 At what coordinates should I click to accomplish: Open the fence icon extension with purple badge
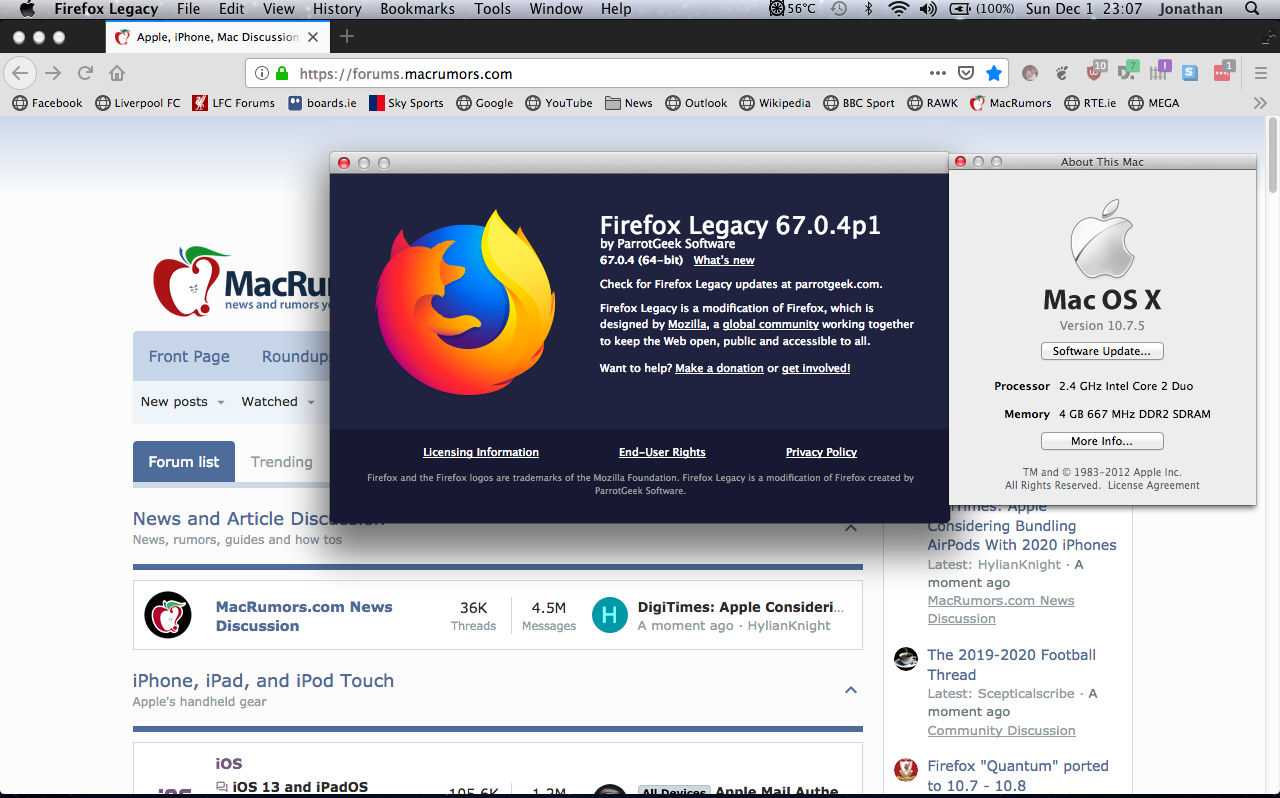click(x=1160, y=73)
